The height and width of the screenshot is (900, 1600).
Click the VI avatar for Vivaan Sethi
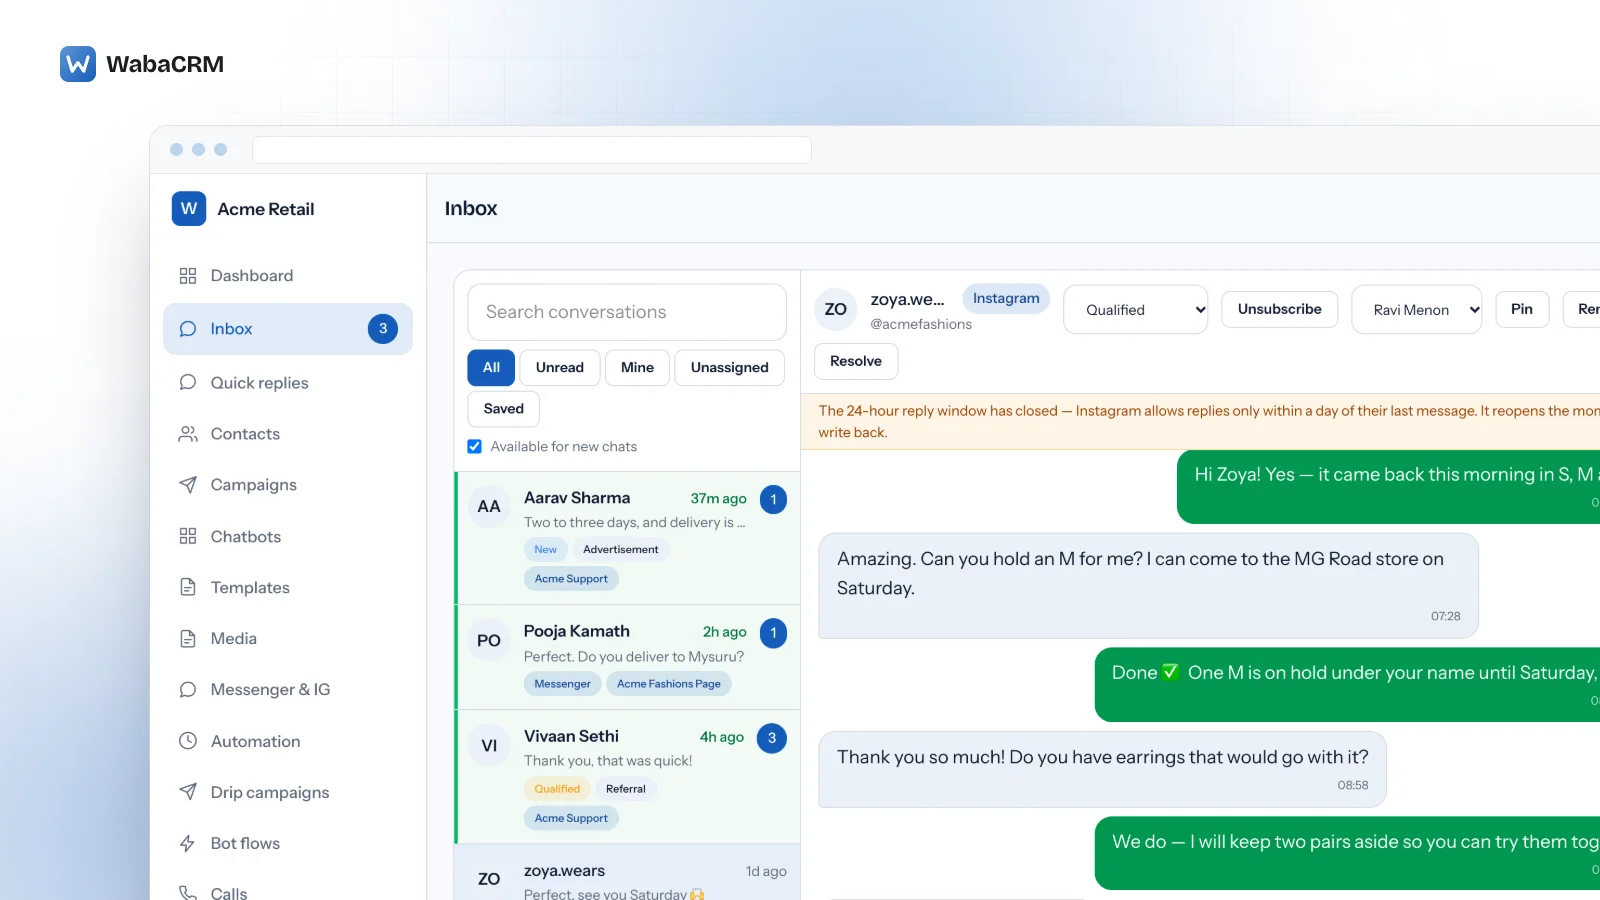[x=489, y=746]
